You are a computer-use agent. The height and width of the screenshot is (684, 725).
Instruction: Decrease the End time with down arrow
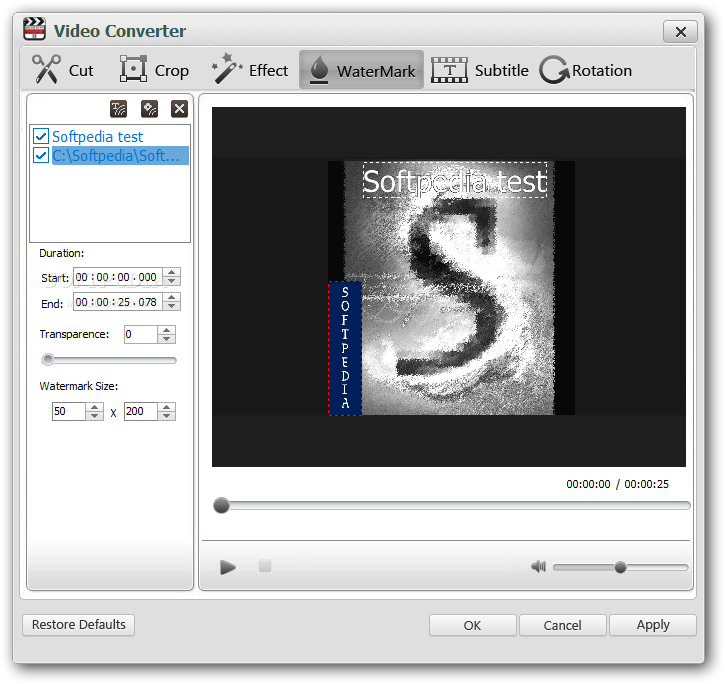click(x=172, y=306)
